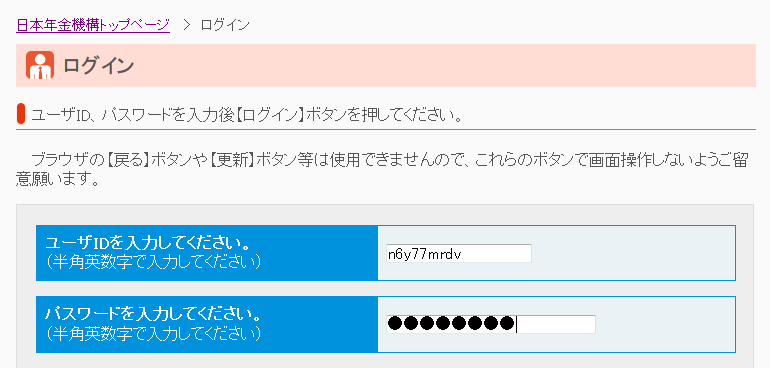Click the pink login header banner
The width and height of the screenshot is (770, 368).
click(x=385, y=65)
